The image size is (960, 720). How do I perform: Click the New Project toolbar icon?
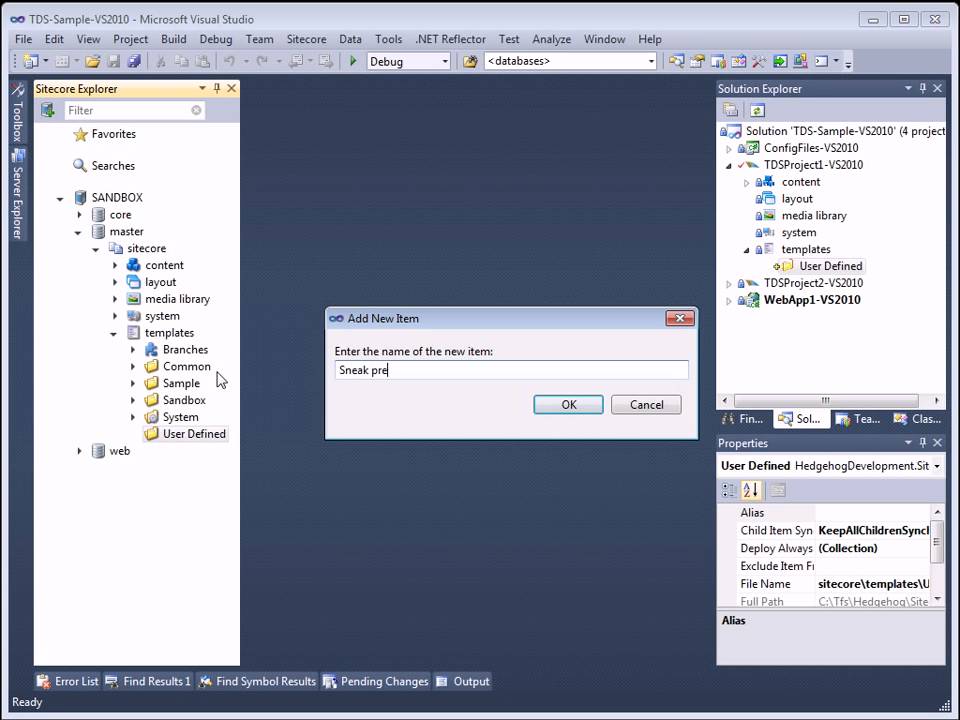(30, 61)
